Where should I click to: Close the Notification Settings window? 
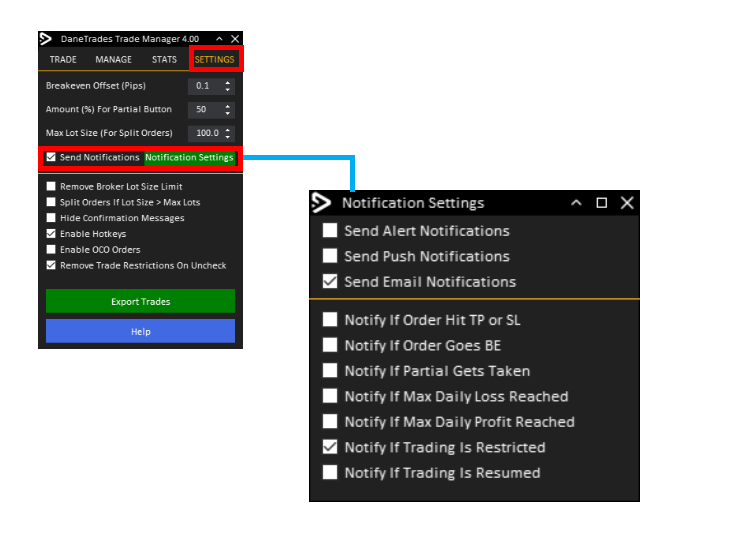(627, 203)
